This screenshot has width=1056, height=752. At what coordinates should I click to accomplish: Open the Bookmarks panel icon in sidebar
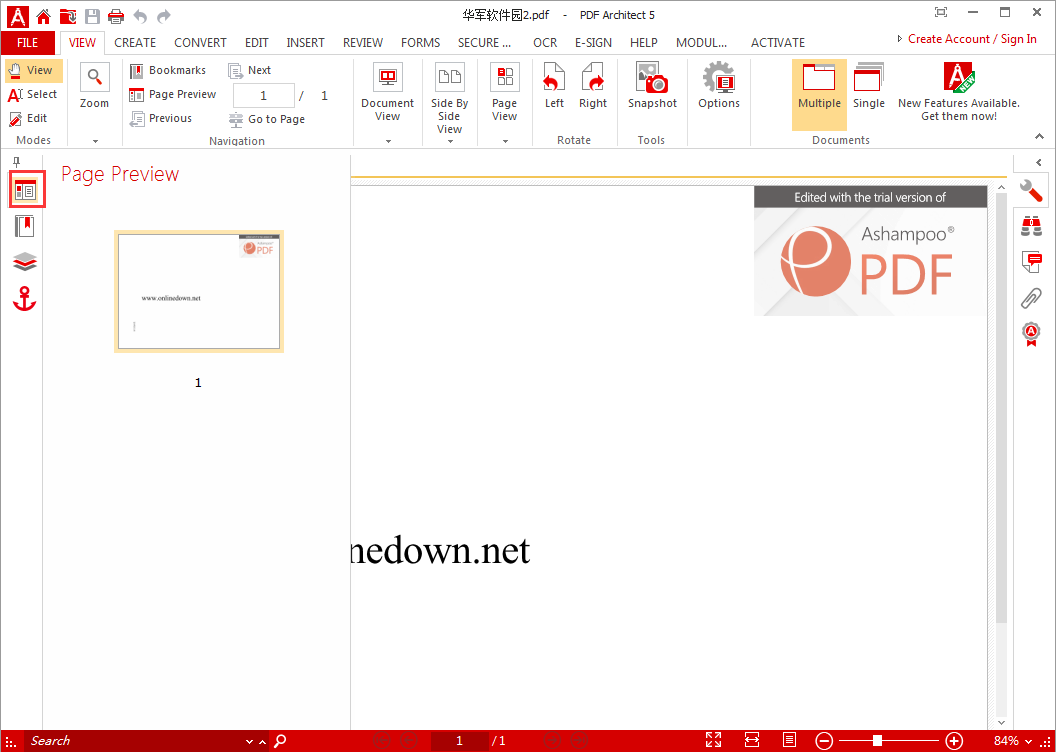(25, 226)
